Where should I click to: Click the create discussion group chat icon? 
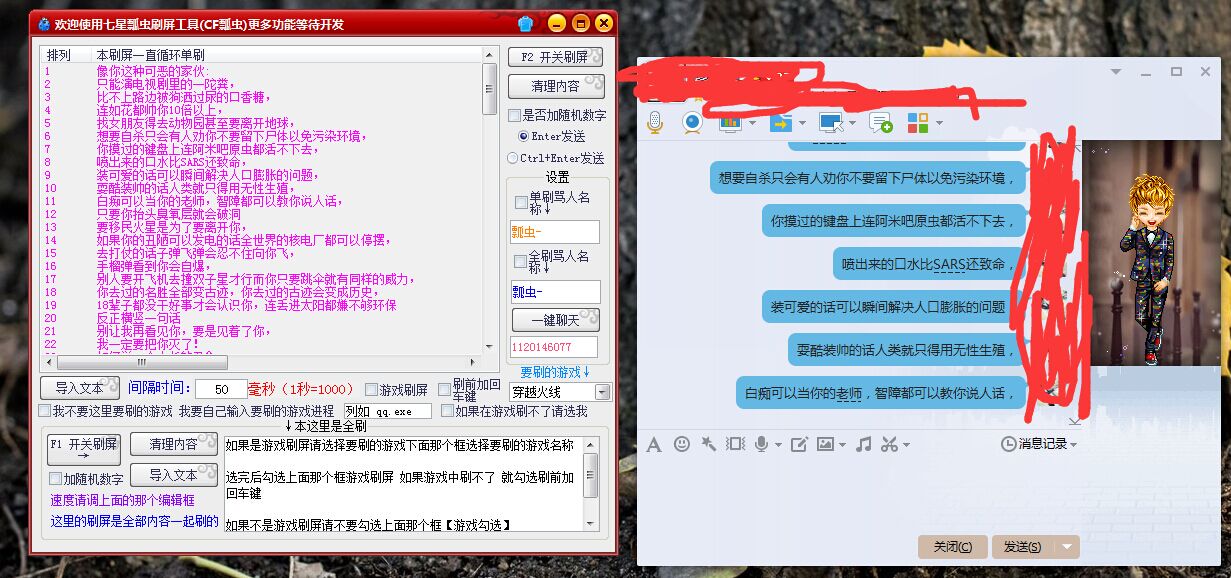880,123
